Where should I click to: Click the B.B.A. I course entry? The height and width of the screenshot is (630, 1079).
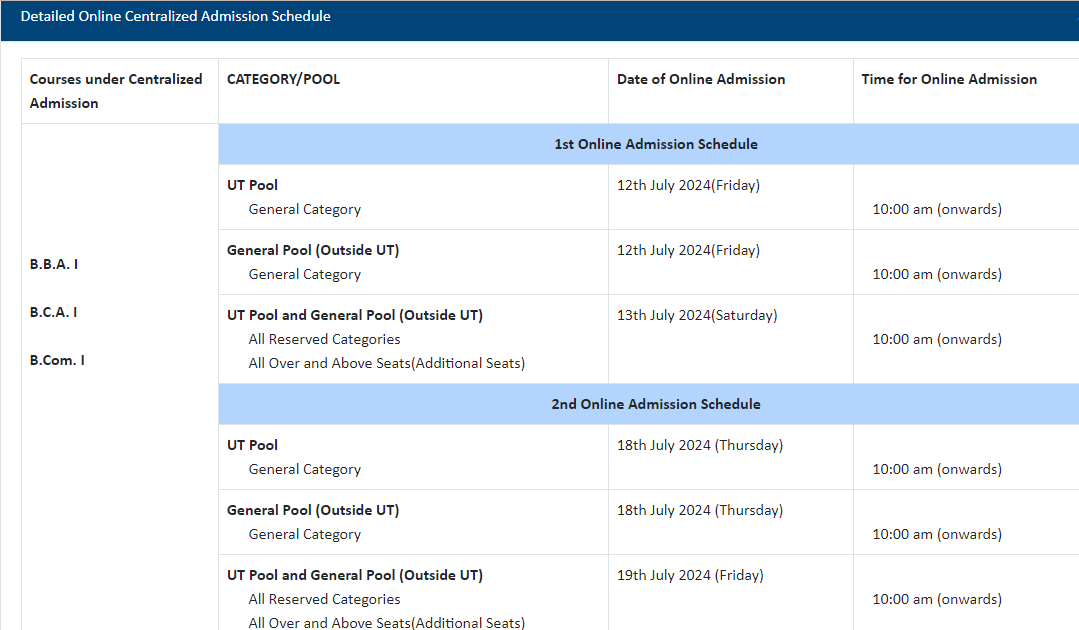[54, 264]
